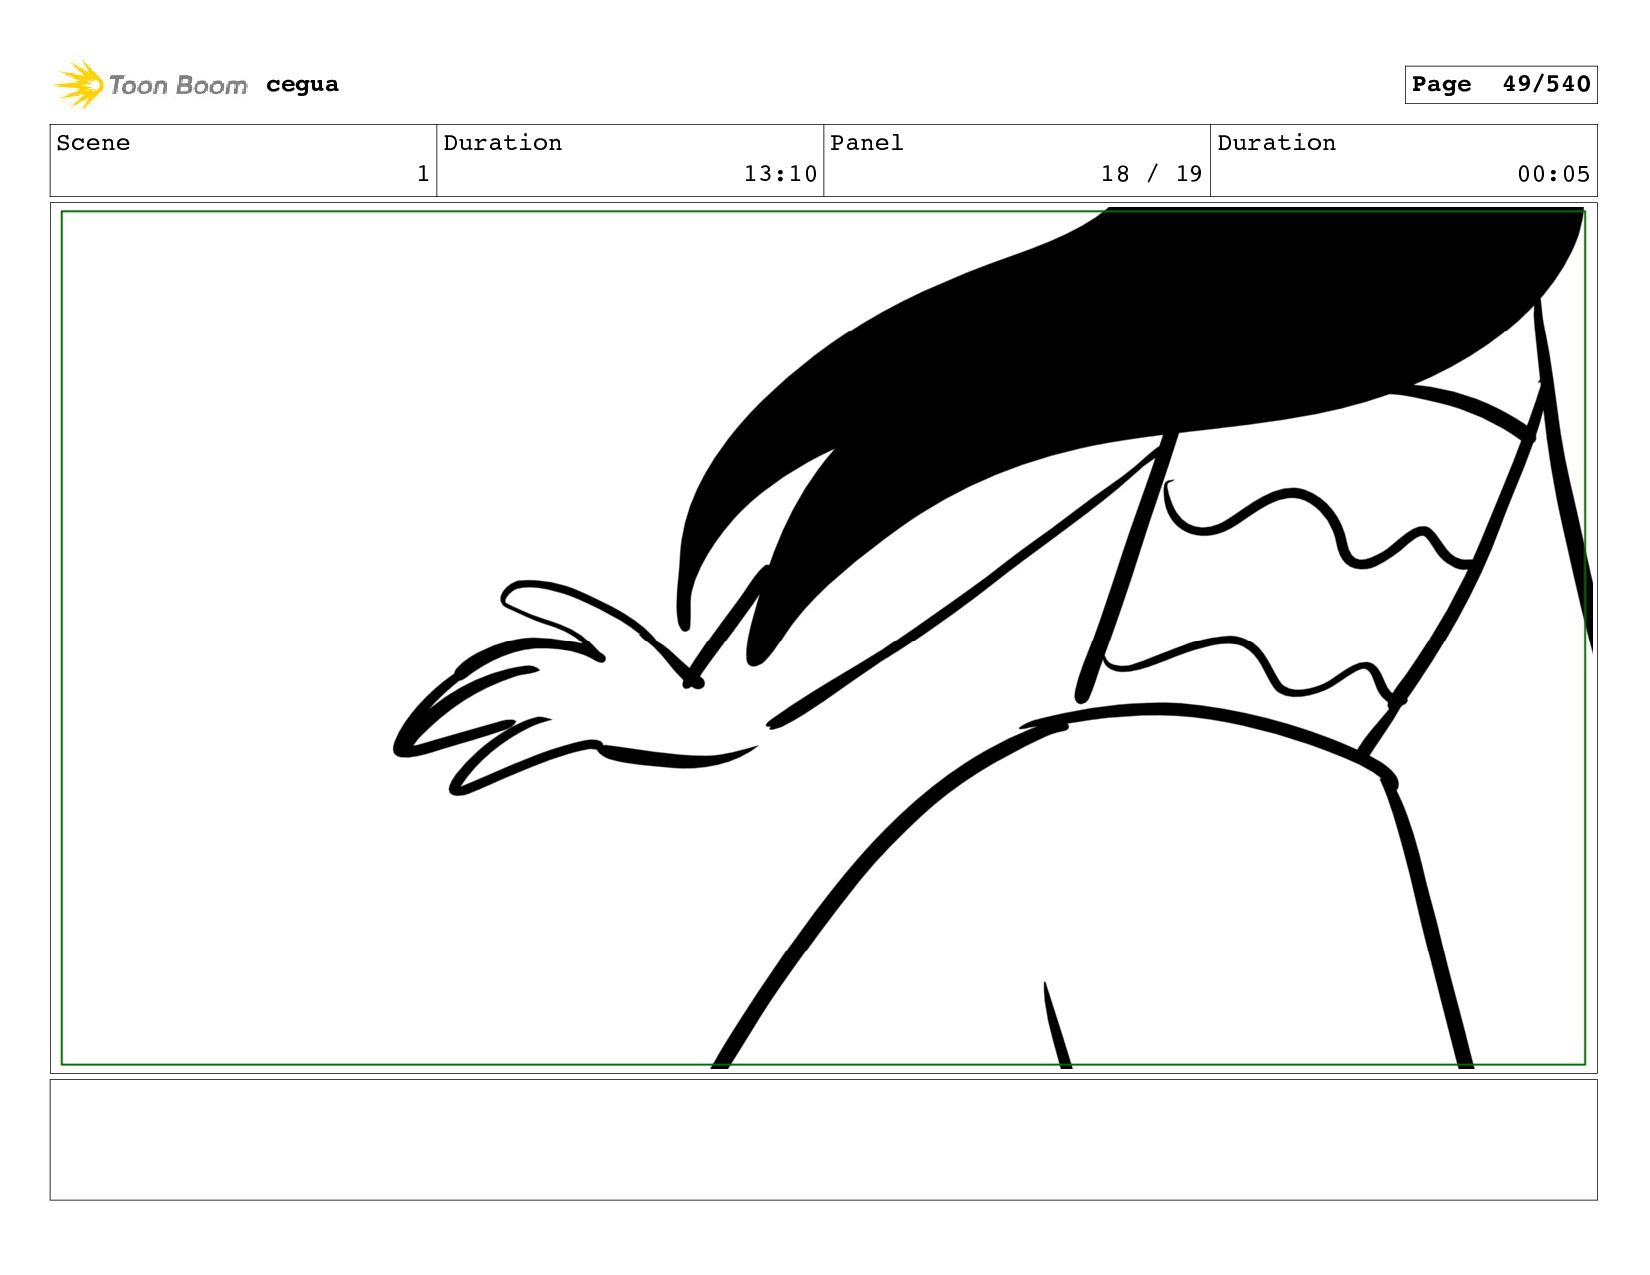Click the Toon Boom logo
This screenshot has width=1650, height=1275.
150,85
